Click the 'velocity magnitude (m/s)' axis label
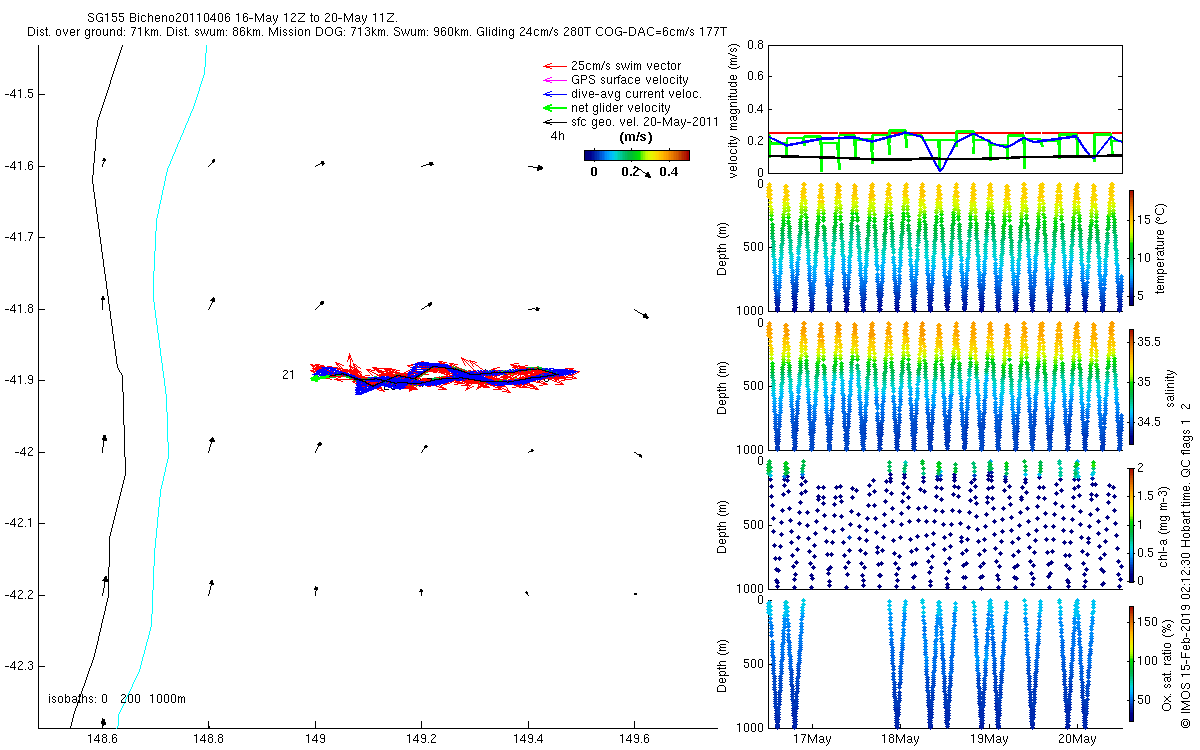This screenshot has height=750, width=1200. pyautogui.click(x=733, y=111)
